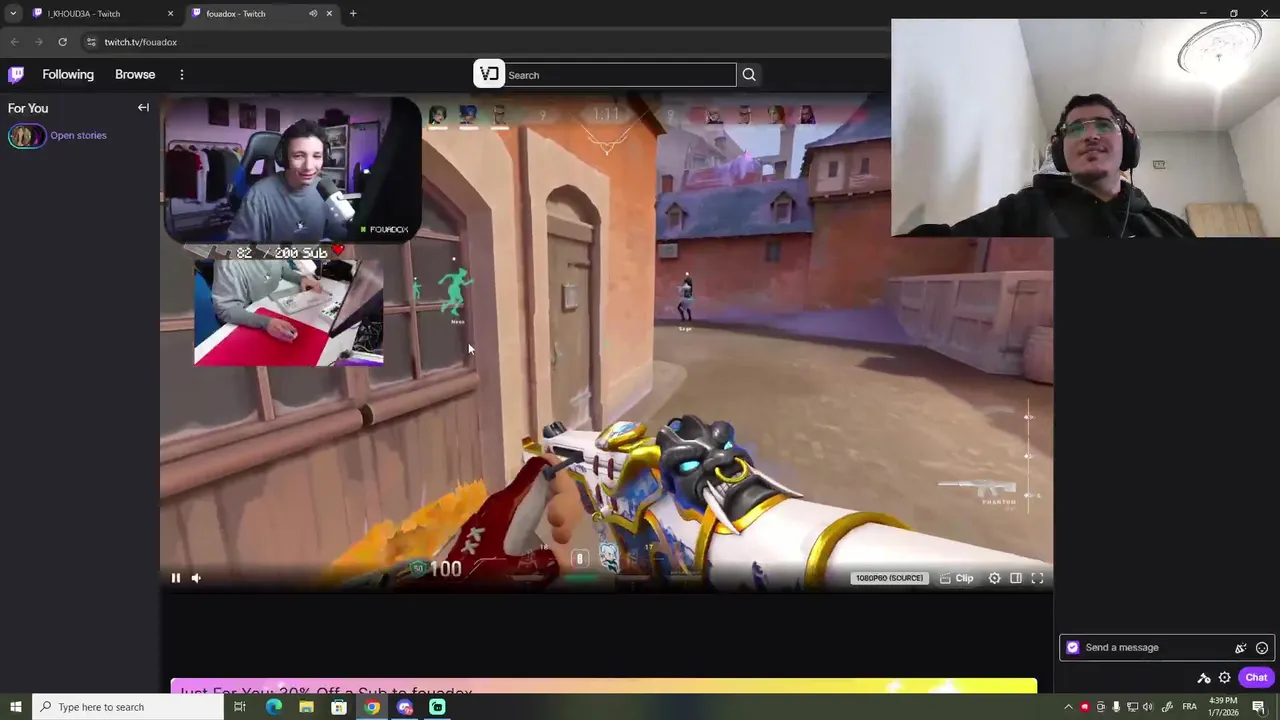Click the microphone tray icon

[x=1116, y=707]
